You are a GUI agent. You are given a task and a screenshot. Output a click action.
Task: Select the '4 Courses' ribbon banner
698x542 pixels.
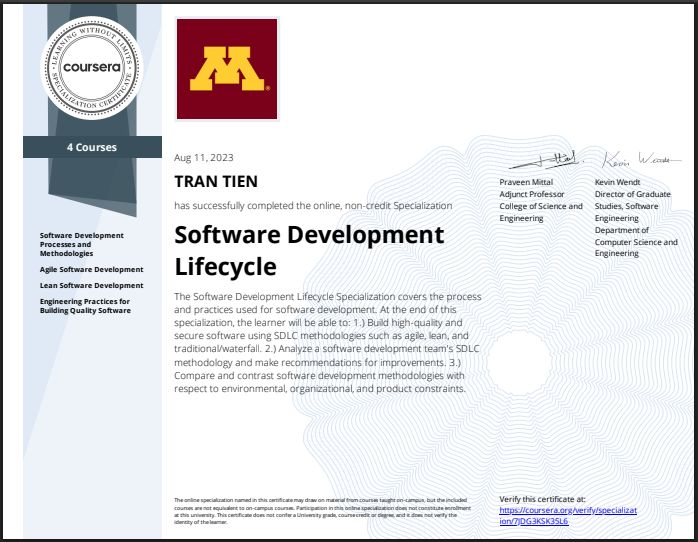pyautogui.click(x=92, y=147)
